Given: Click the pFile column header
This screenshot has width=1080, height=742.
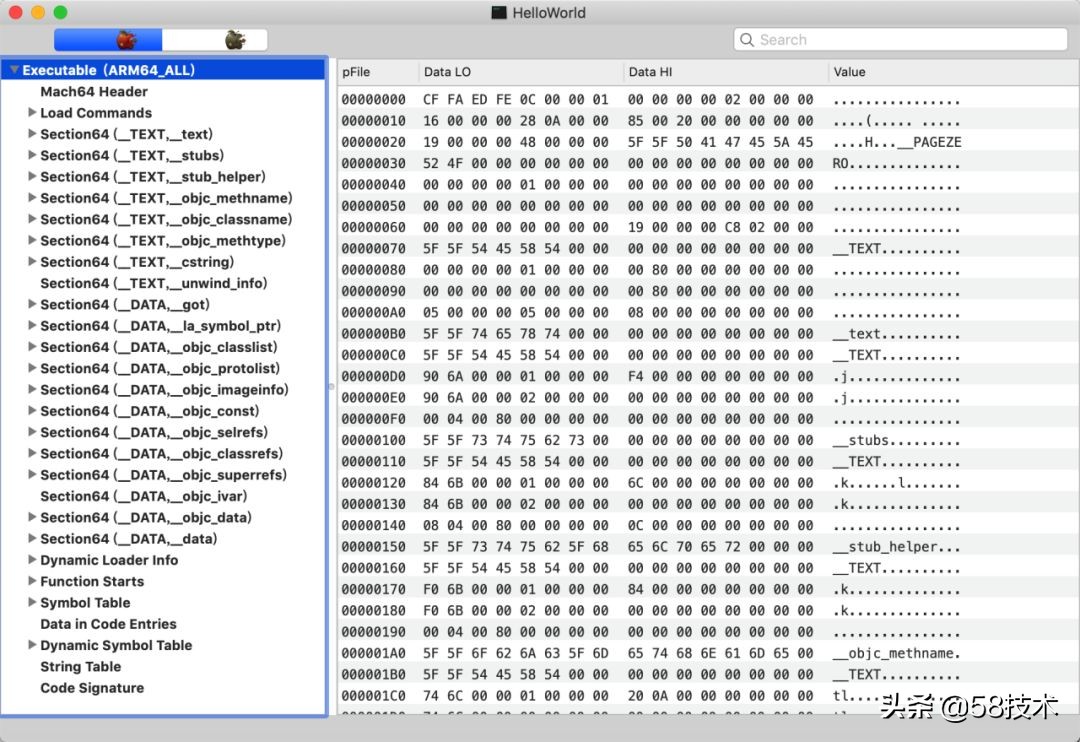Looking at the screenshot, I should (356, 72).
